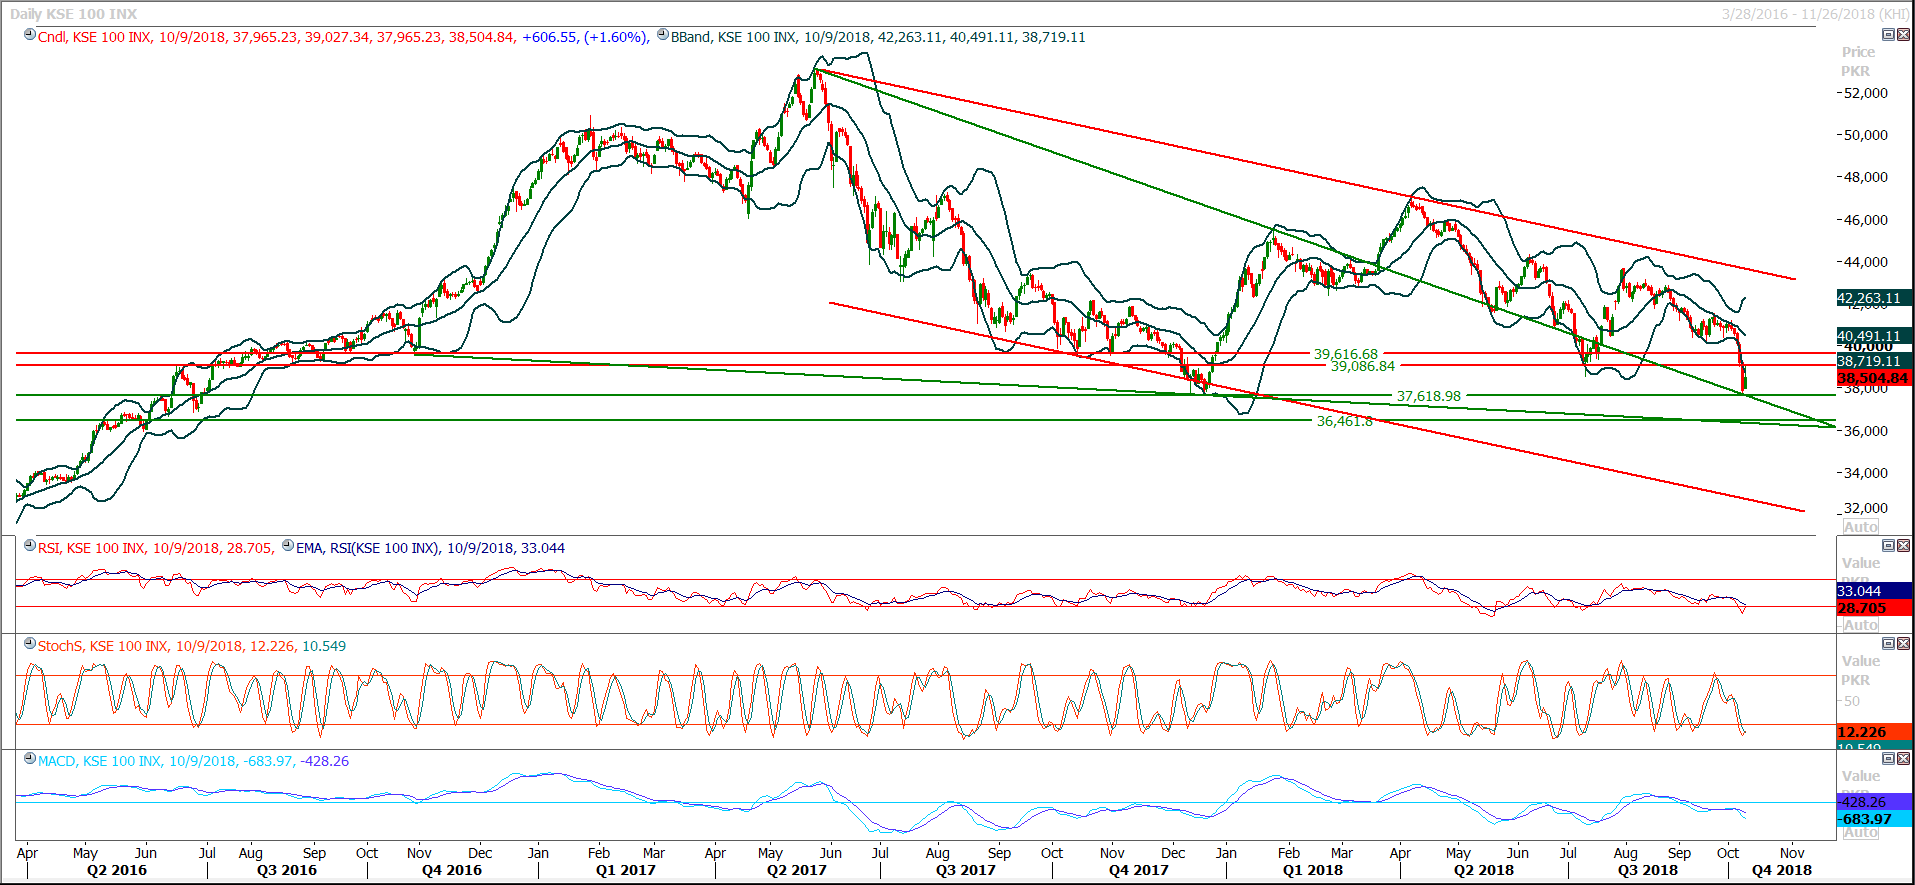
Task: Click the red 38,504.84 last price tag
Action: coord(1874,378)
